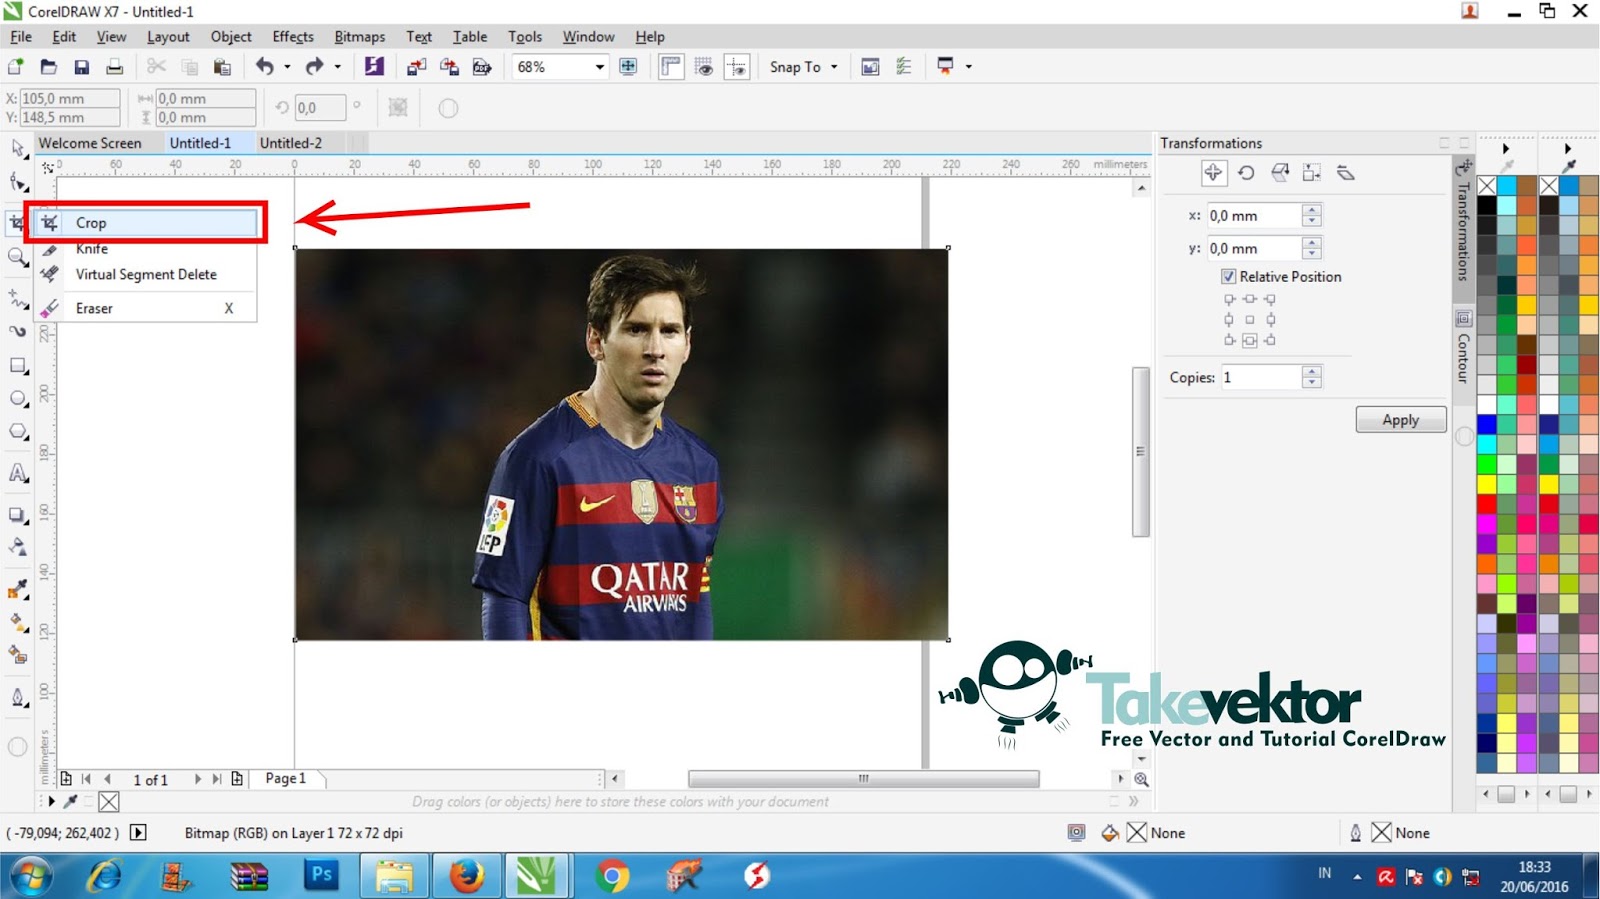Choose Eraser from the tool flyout

coord(146,308)
